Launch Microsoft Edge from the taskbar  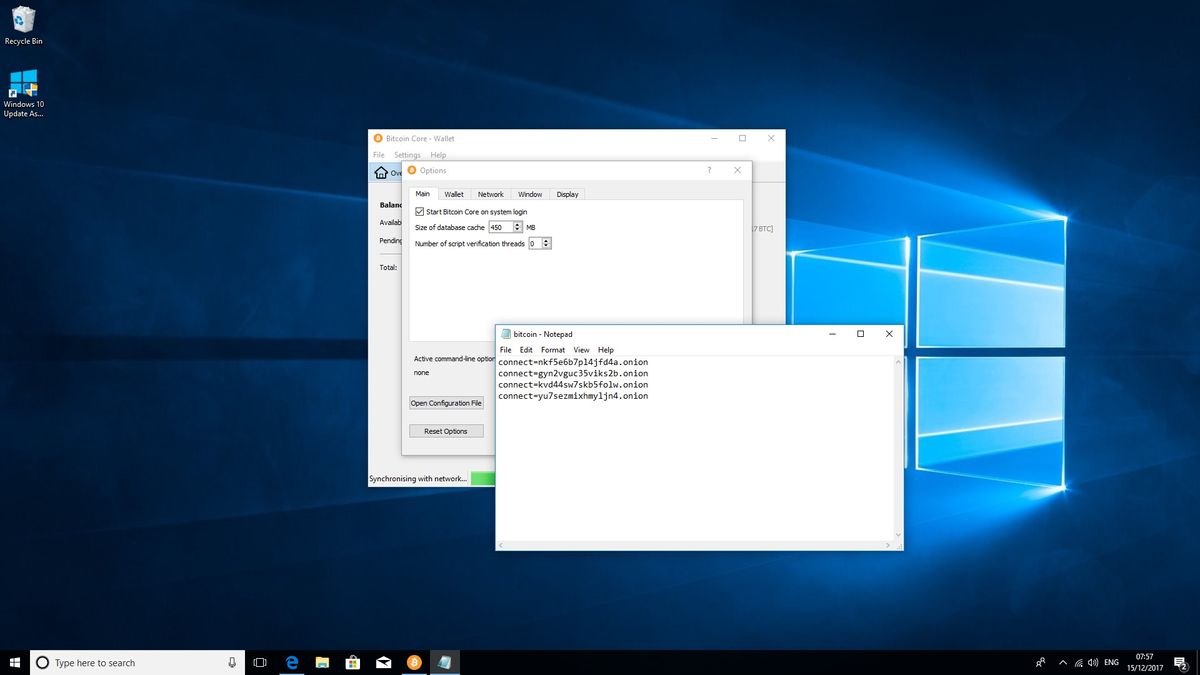(291, 661)
